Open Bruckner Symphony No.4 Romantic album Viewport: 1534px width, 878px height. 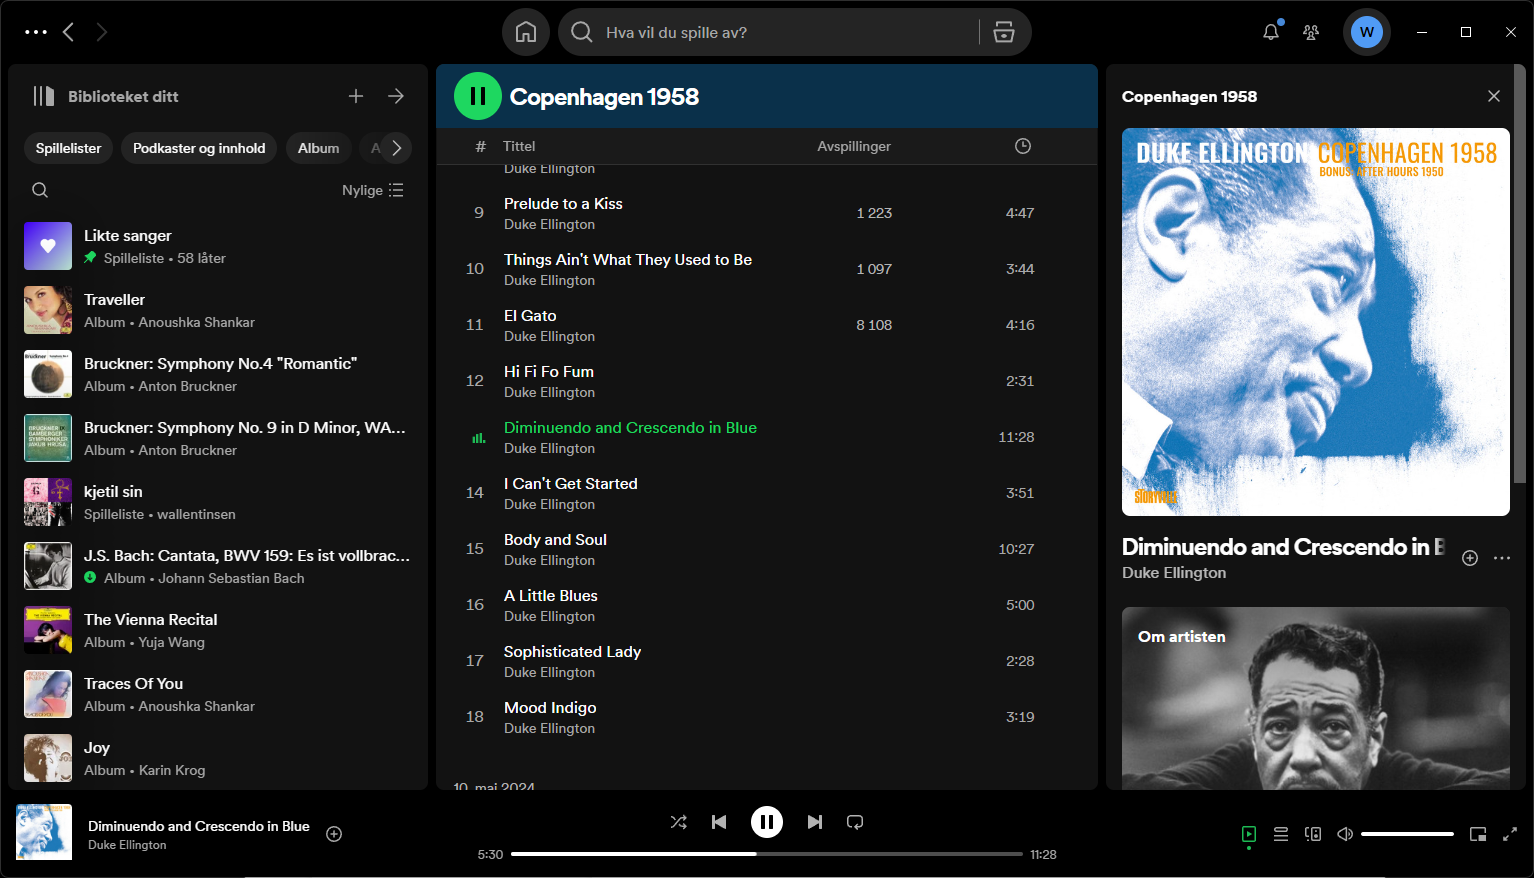(218, 374)
